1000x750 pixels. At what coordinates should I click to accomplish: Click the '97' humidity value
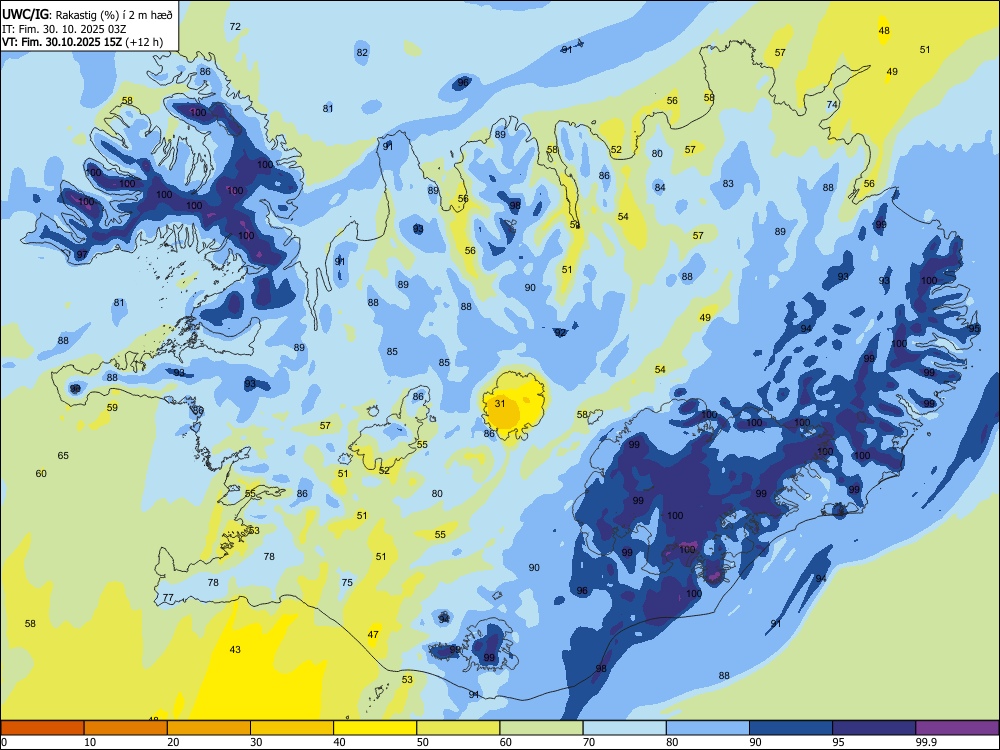tap(82, 254)
